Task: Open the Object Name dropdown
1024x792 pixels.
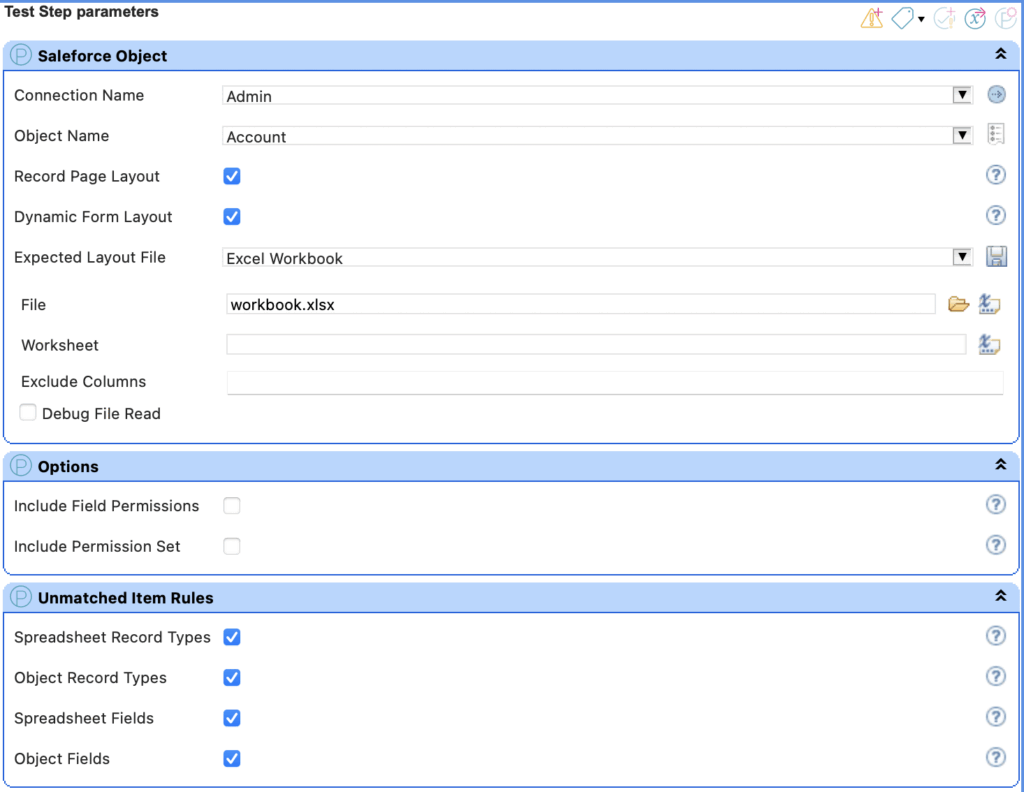Action: pos(961,136)
